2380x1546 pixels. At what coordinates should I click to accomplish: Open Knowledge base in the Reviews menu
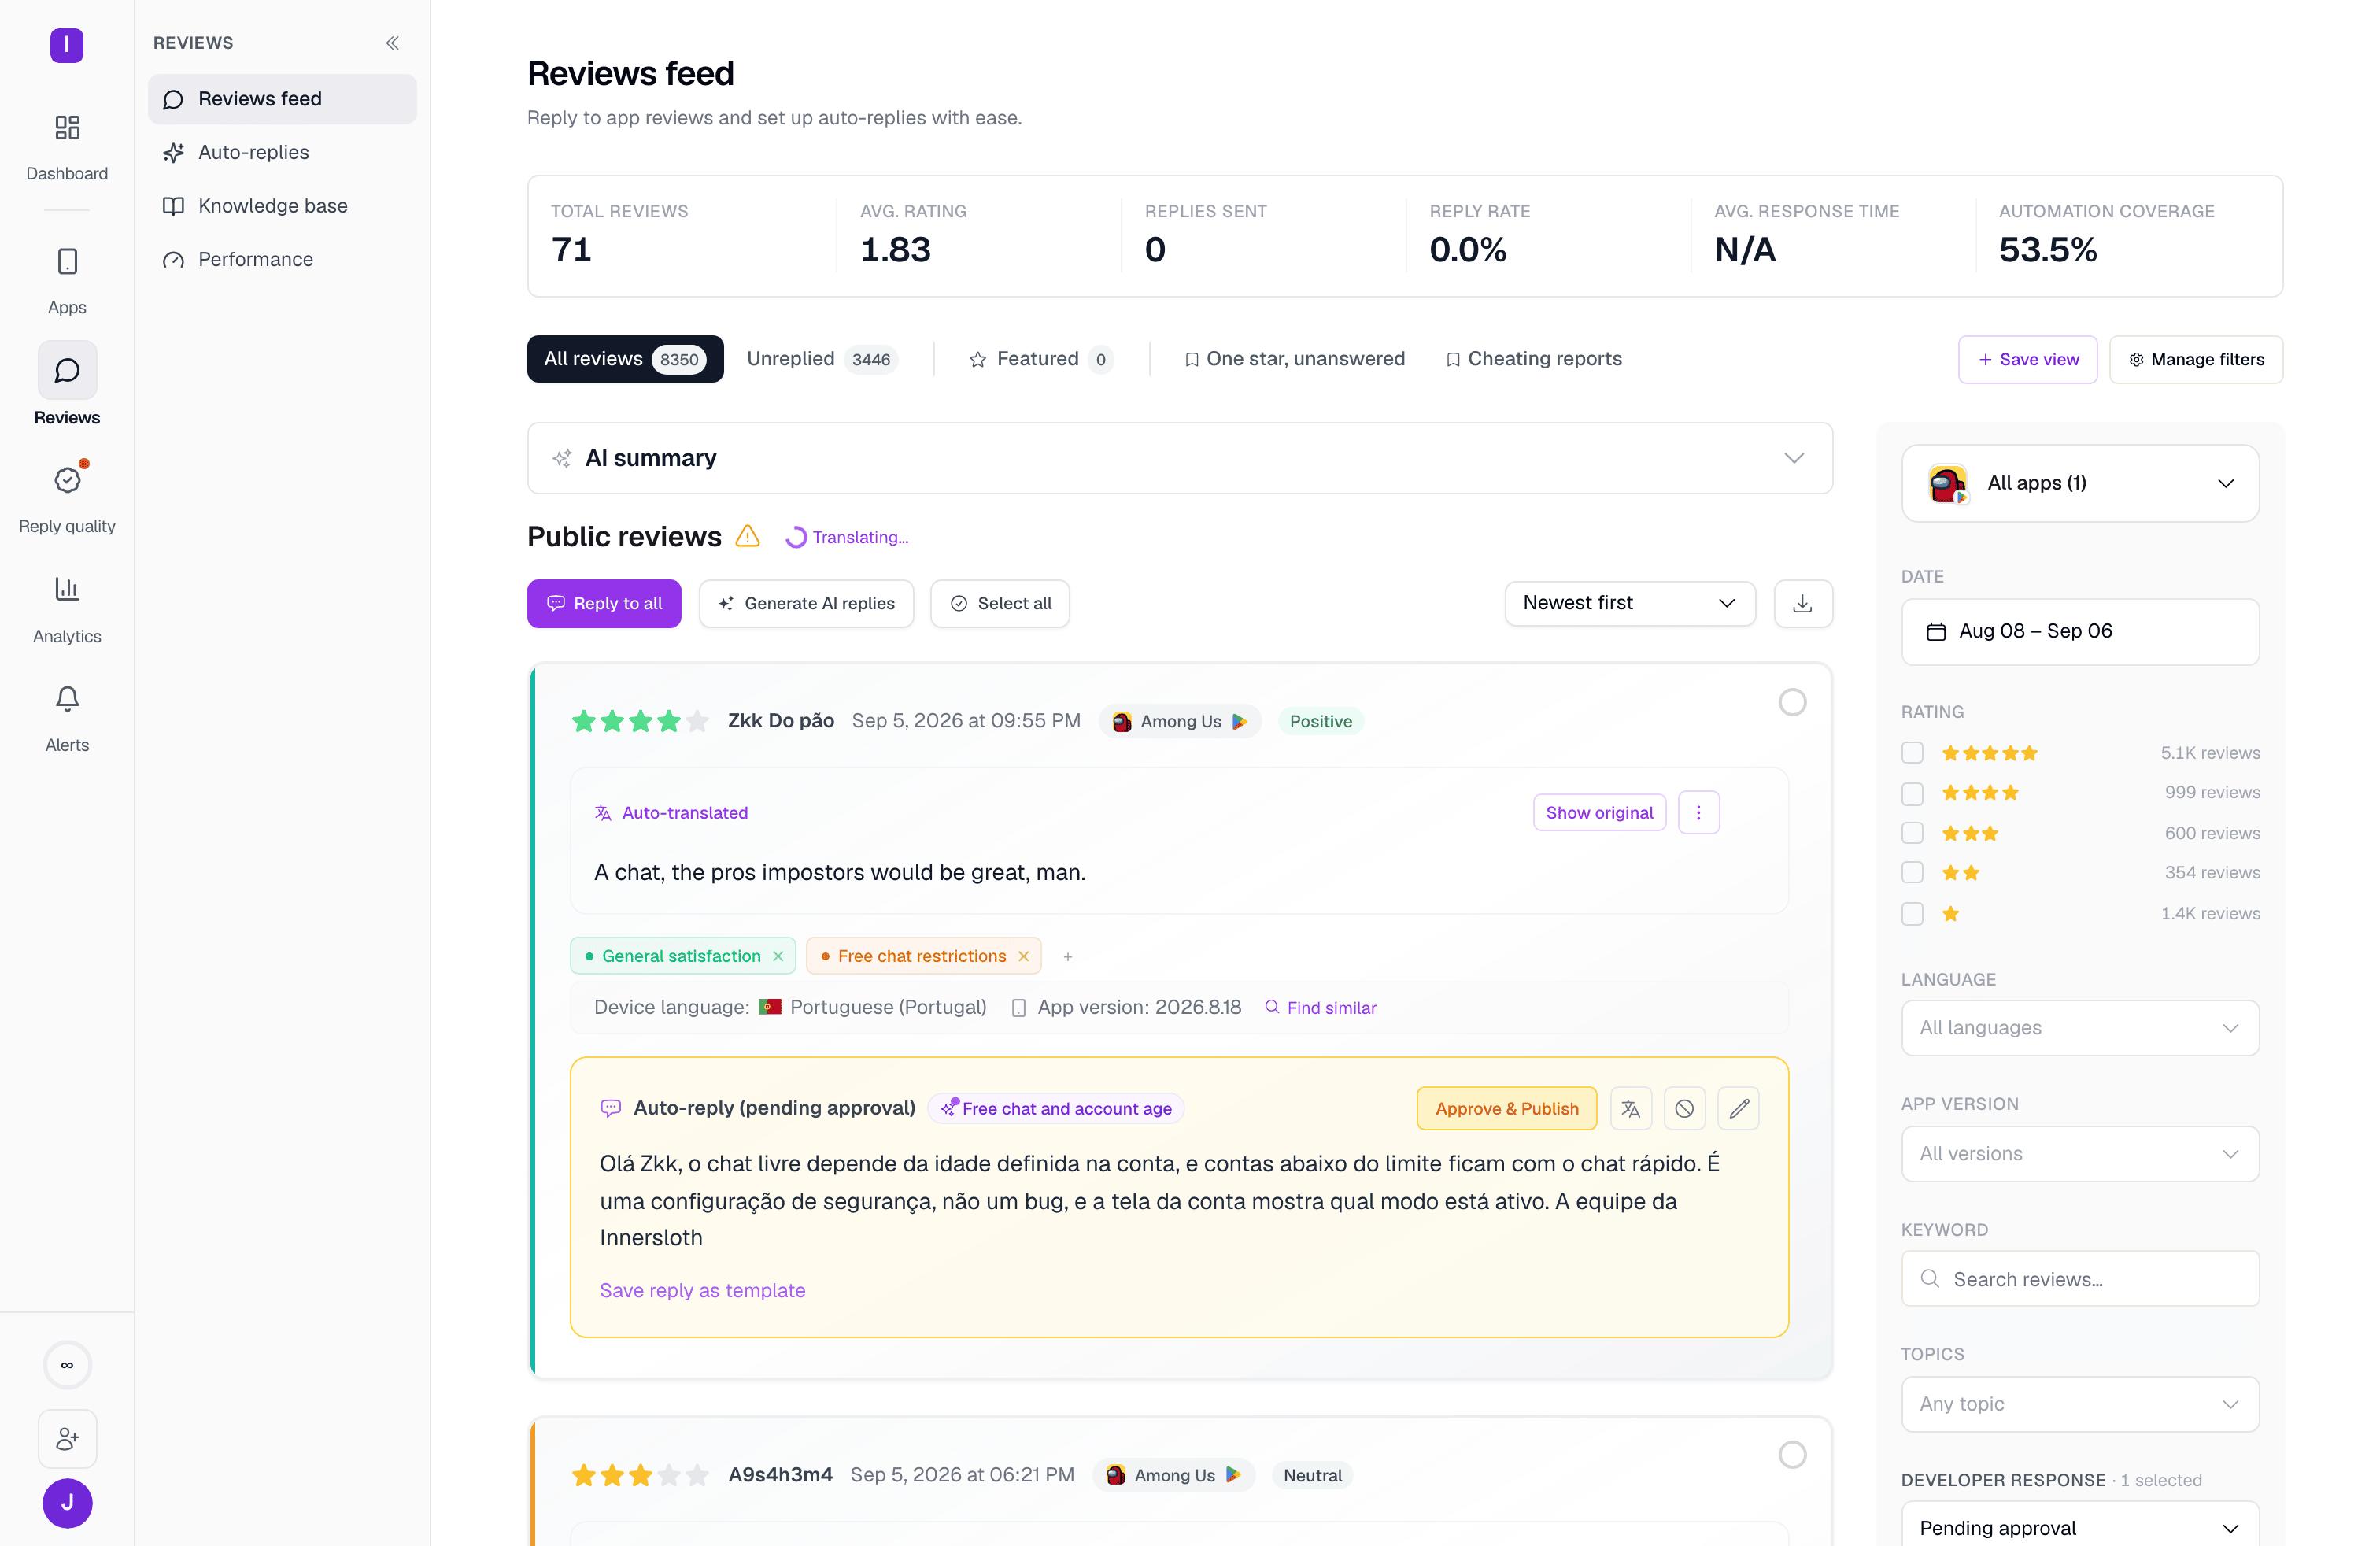282,206
